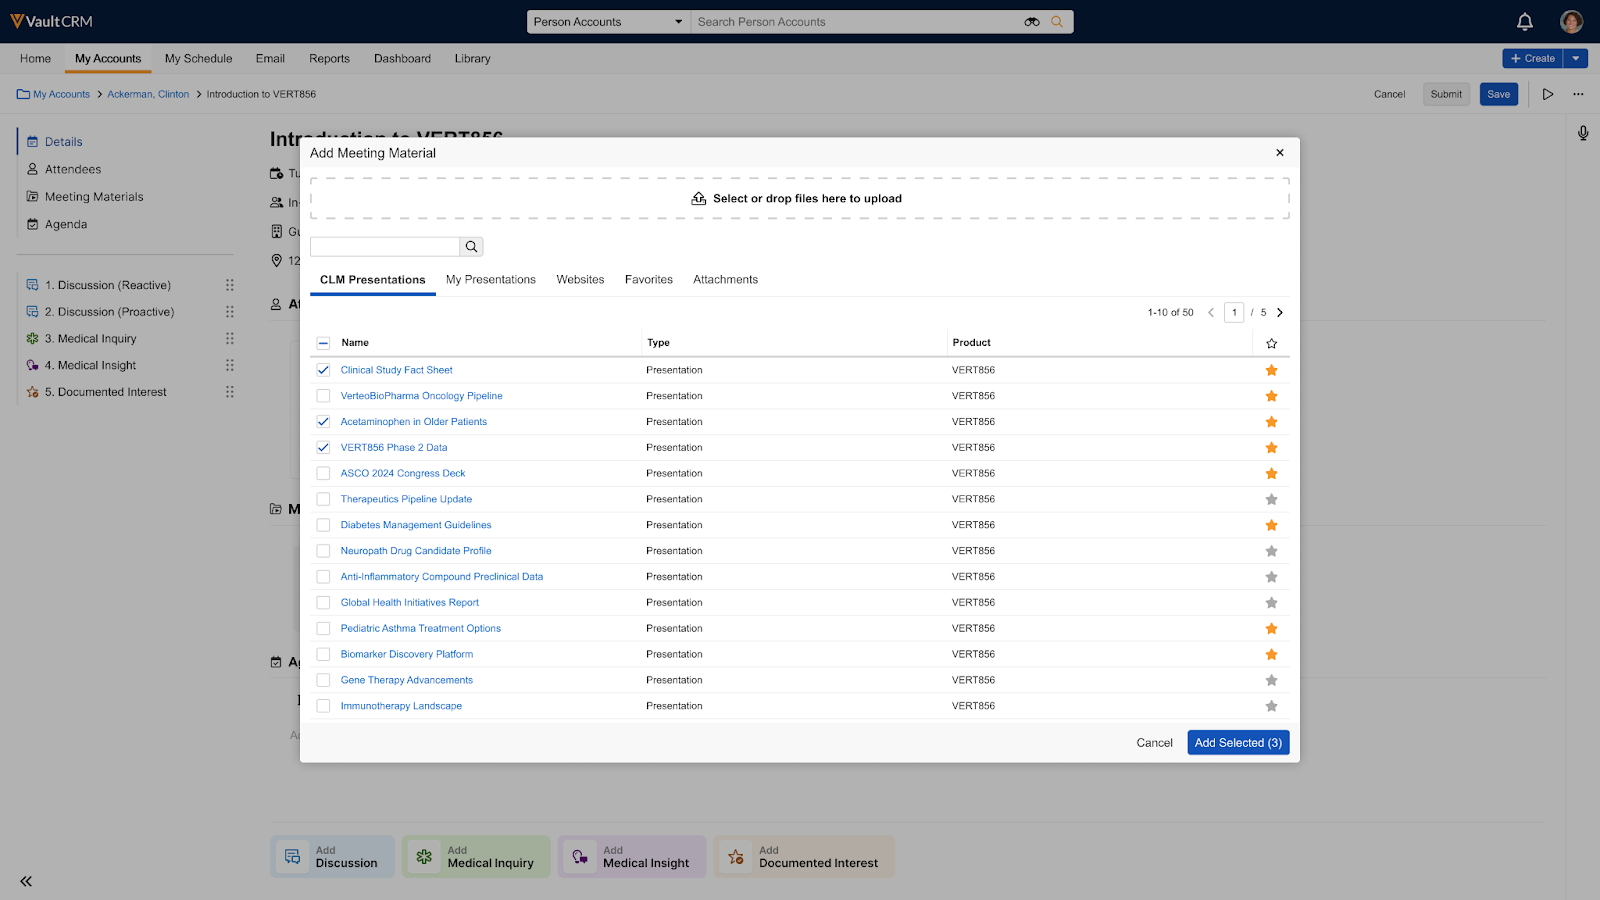Image resolution: width=1600 pixels, height=900 pixels.
Task: Click the microphone icon on right edge
Action: [1582, 133]
